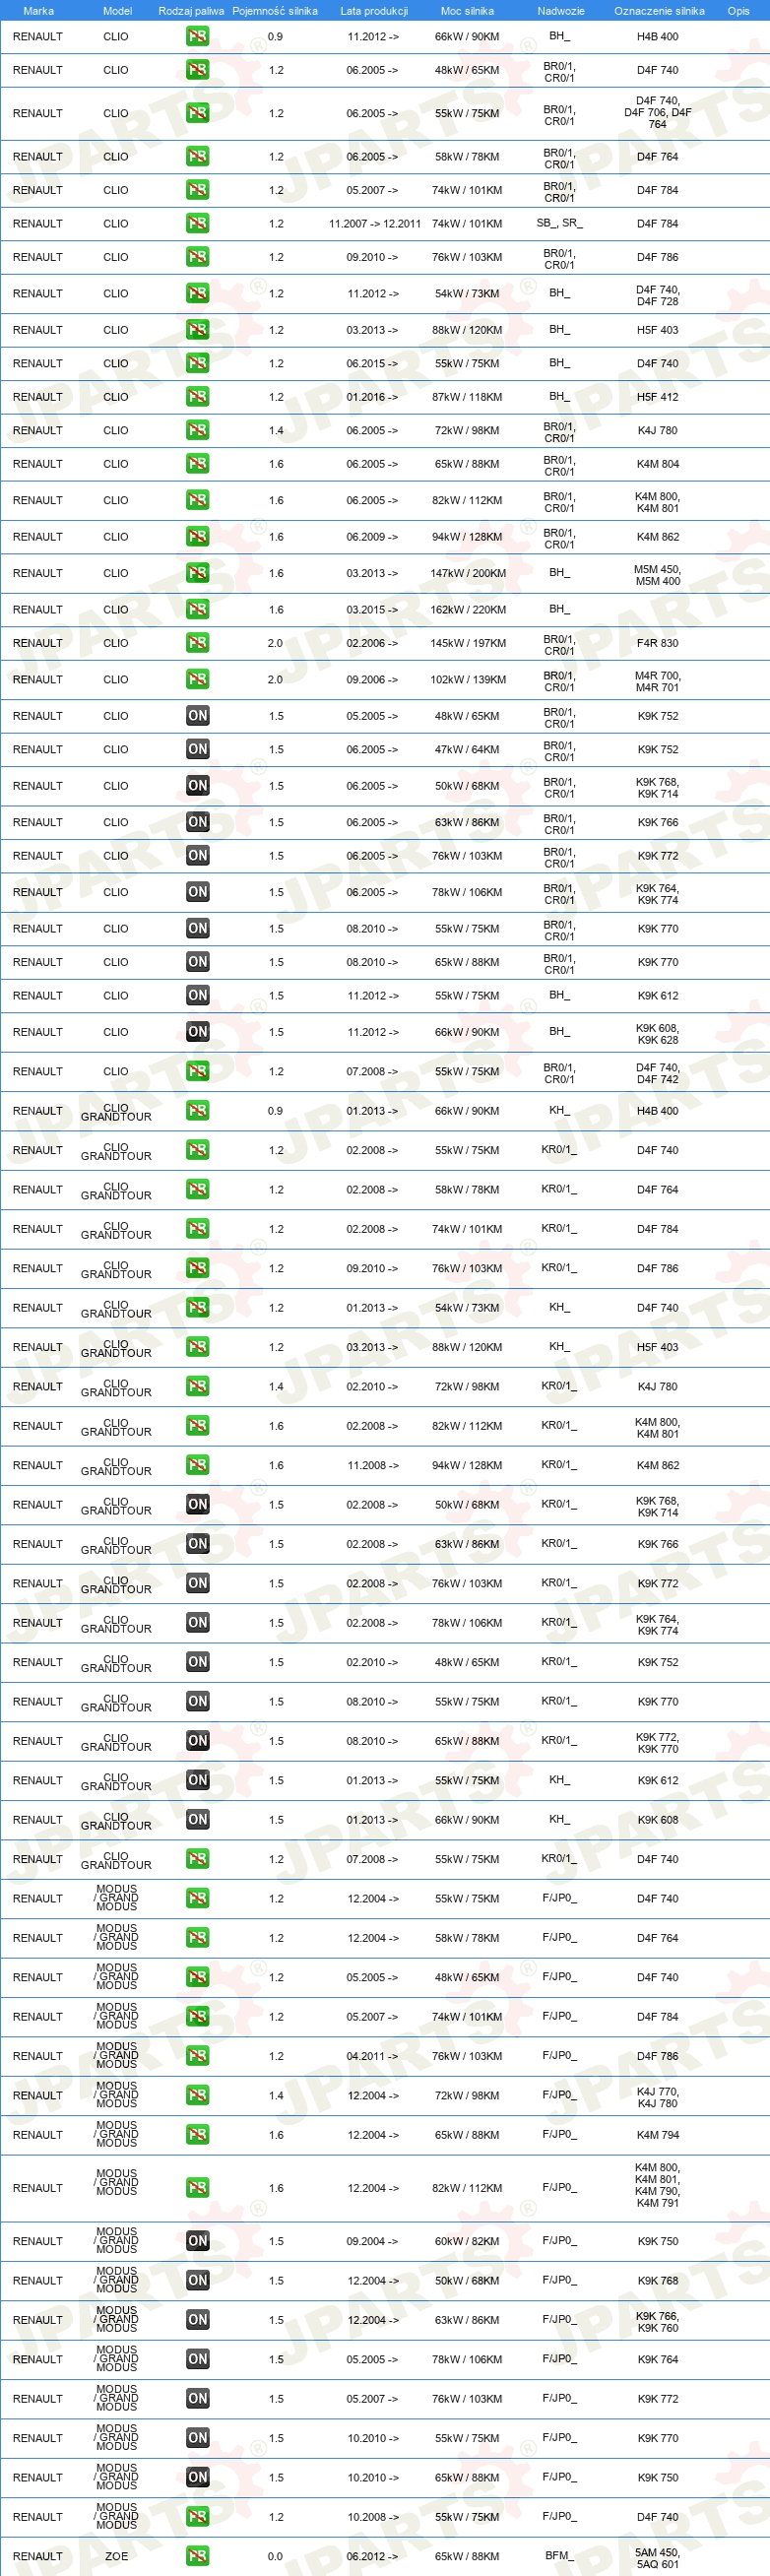Select body code cell 'SB_, SR_'
Image resolution: width=770 pixels, height=2576 pixels.
click(x=560, y=223)
